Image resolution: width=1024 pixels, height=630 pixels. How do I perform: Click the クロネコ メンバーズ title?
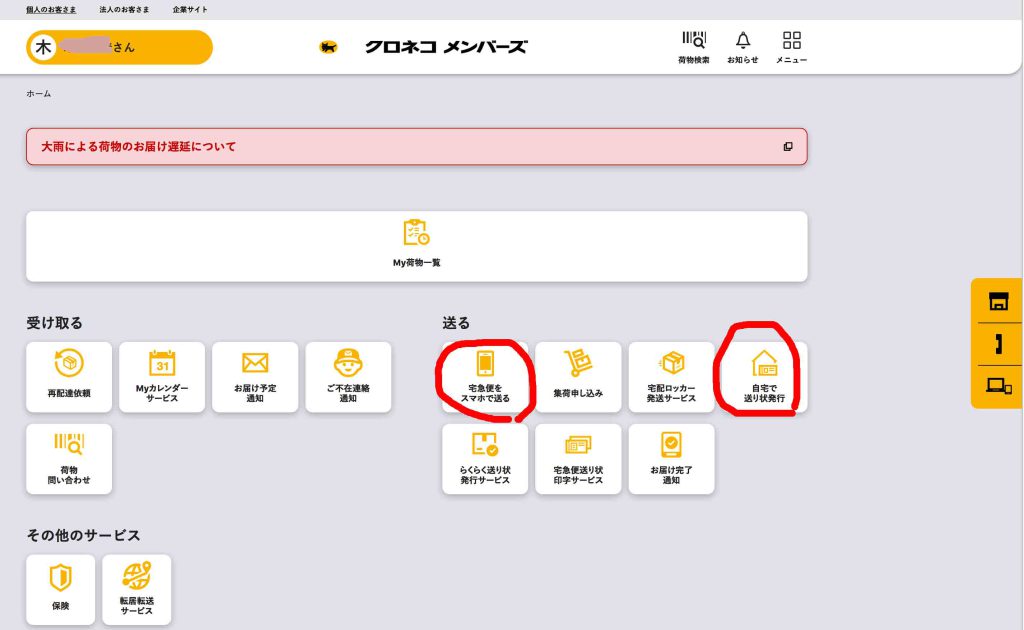(x=446, y=47)
